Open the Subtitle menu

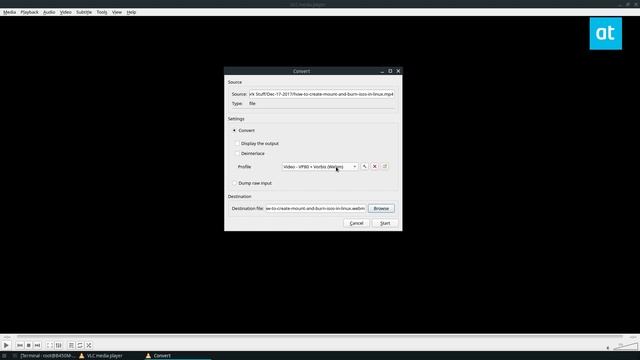click(x=84, y=12)
